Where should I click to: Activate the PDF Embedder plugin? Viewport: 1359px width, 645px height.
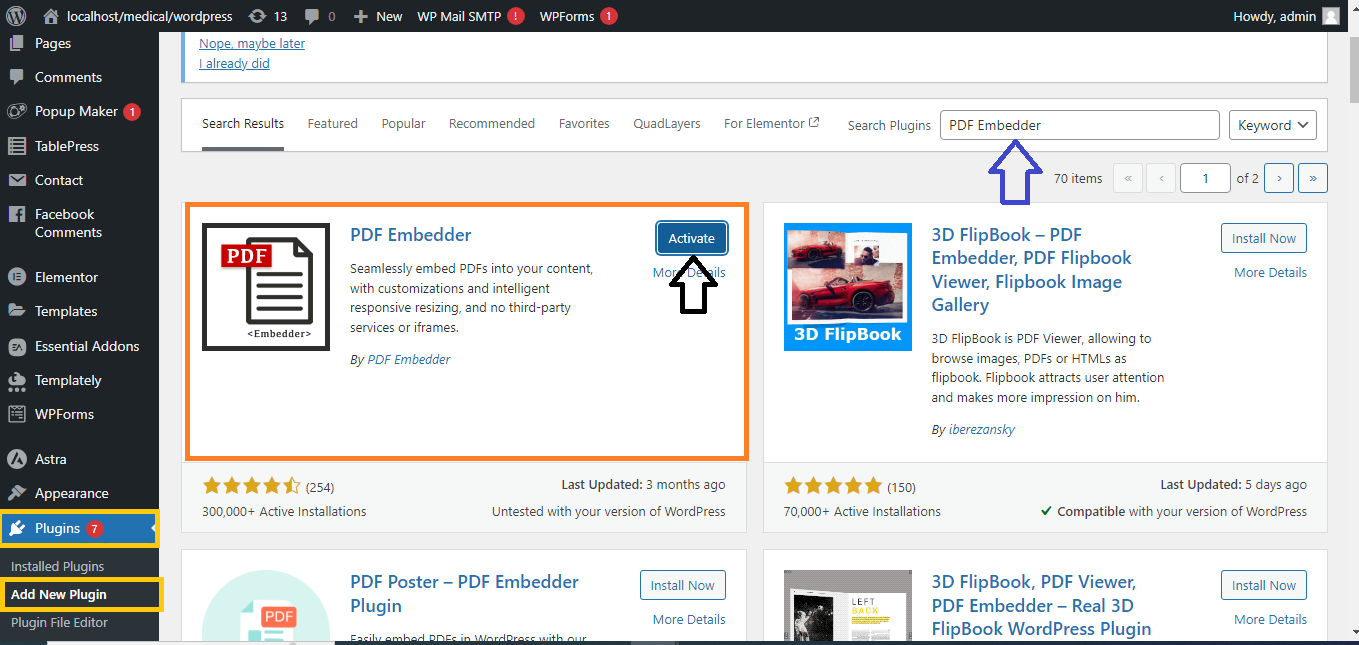point(692,238)
